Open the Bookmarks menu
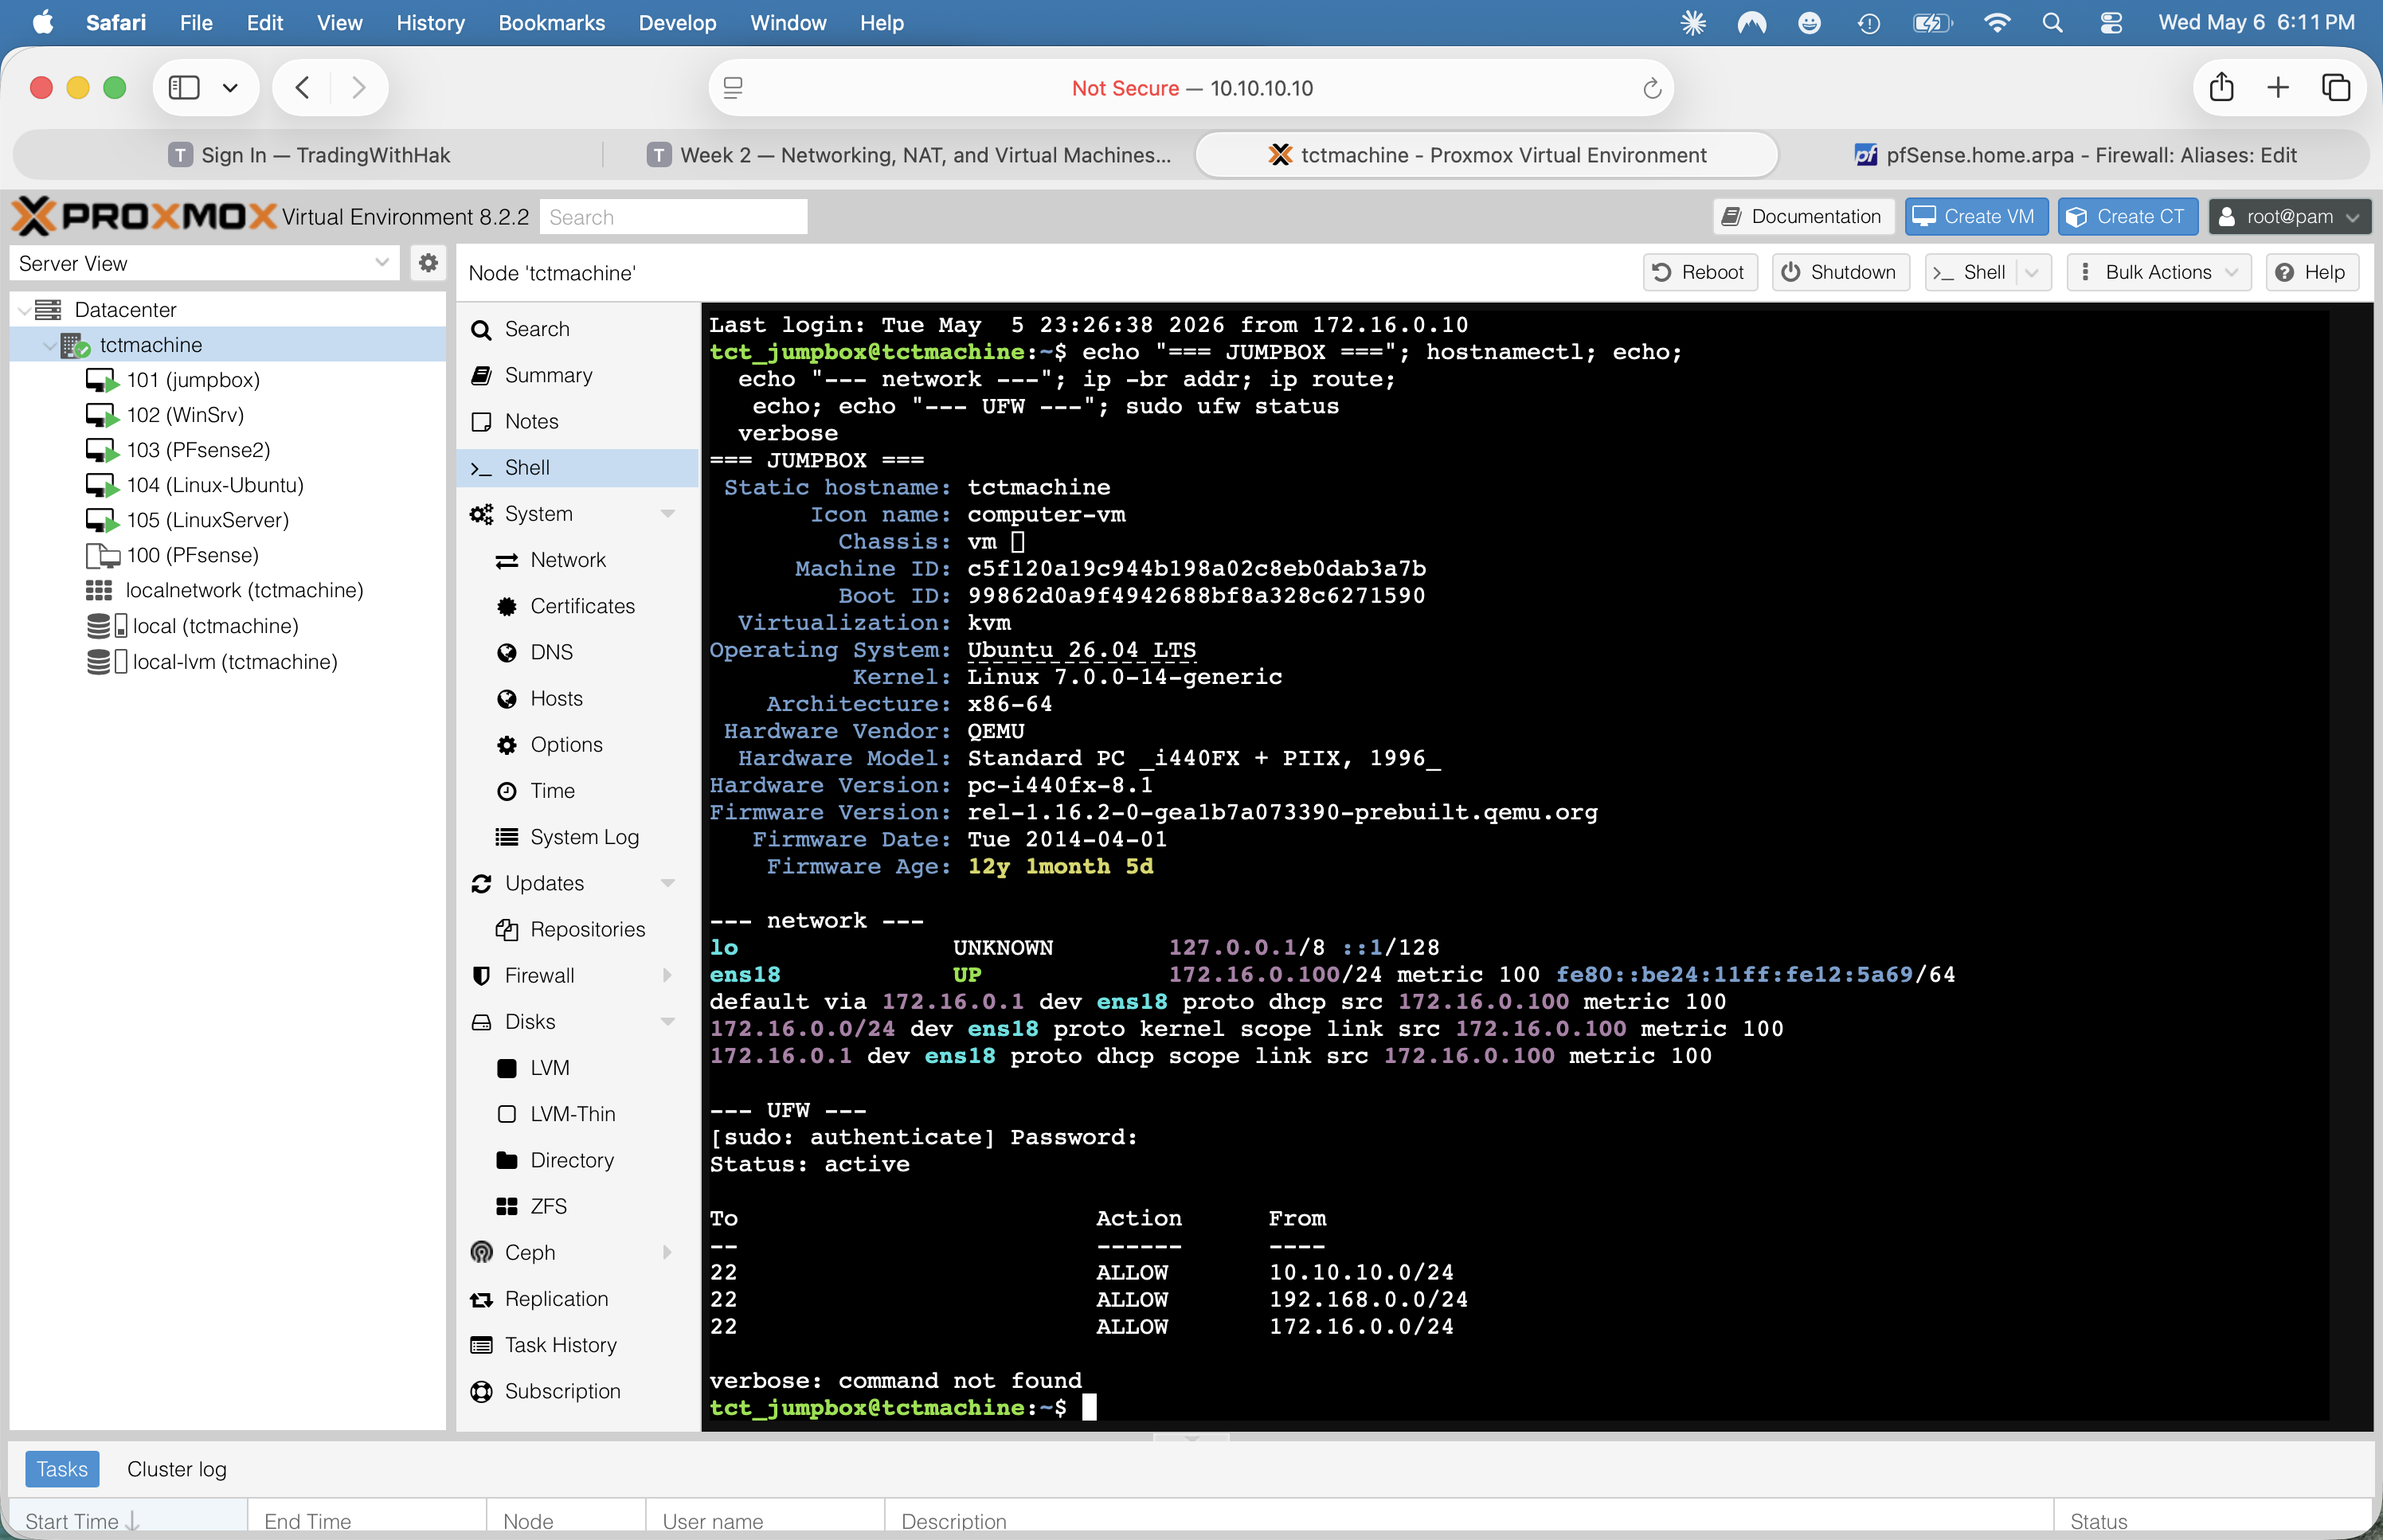Image resolution: width=2383 pixels, height=1540 pixels. pos(551,22)
